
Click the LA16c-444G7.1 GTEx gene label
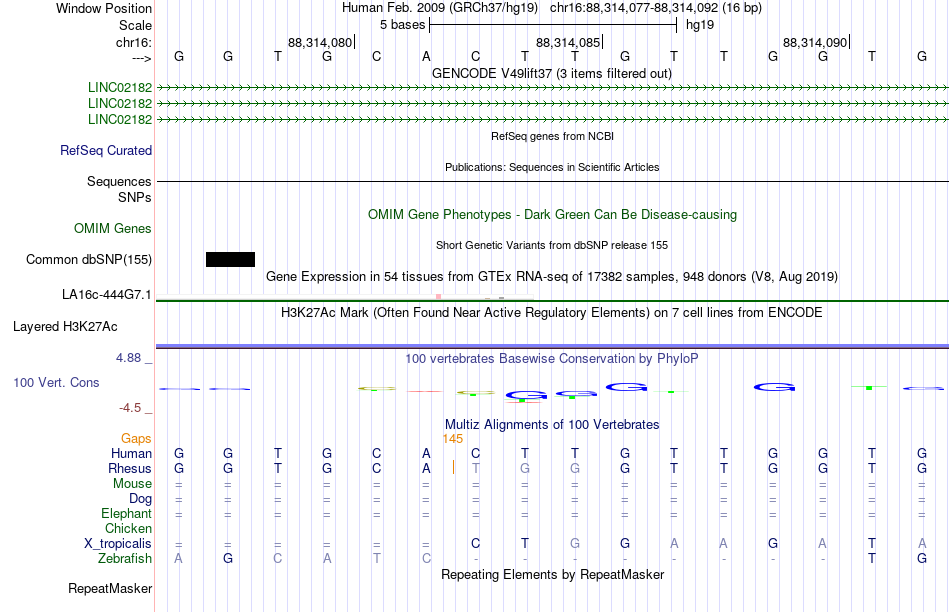107,294
